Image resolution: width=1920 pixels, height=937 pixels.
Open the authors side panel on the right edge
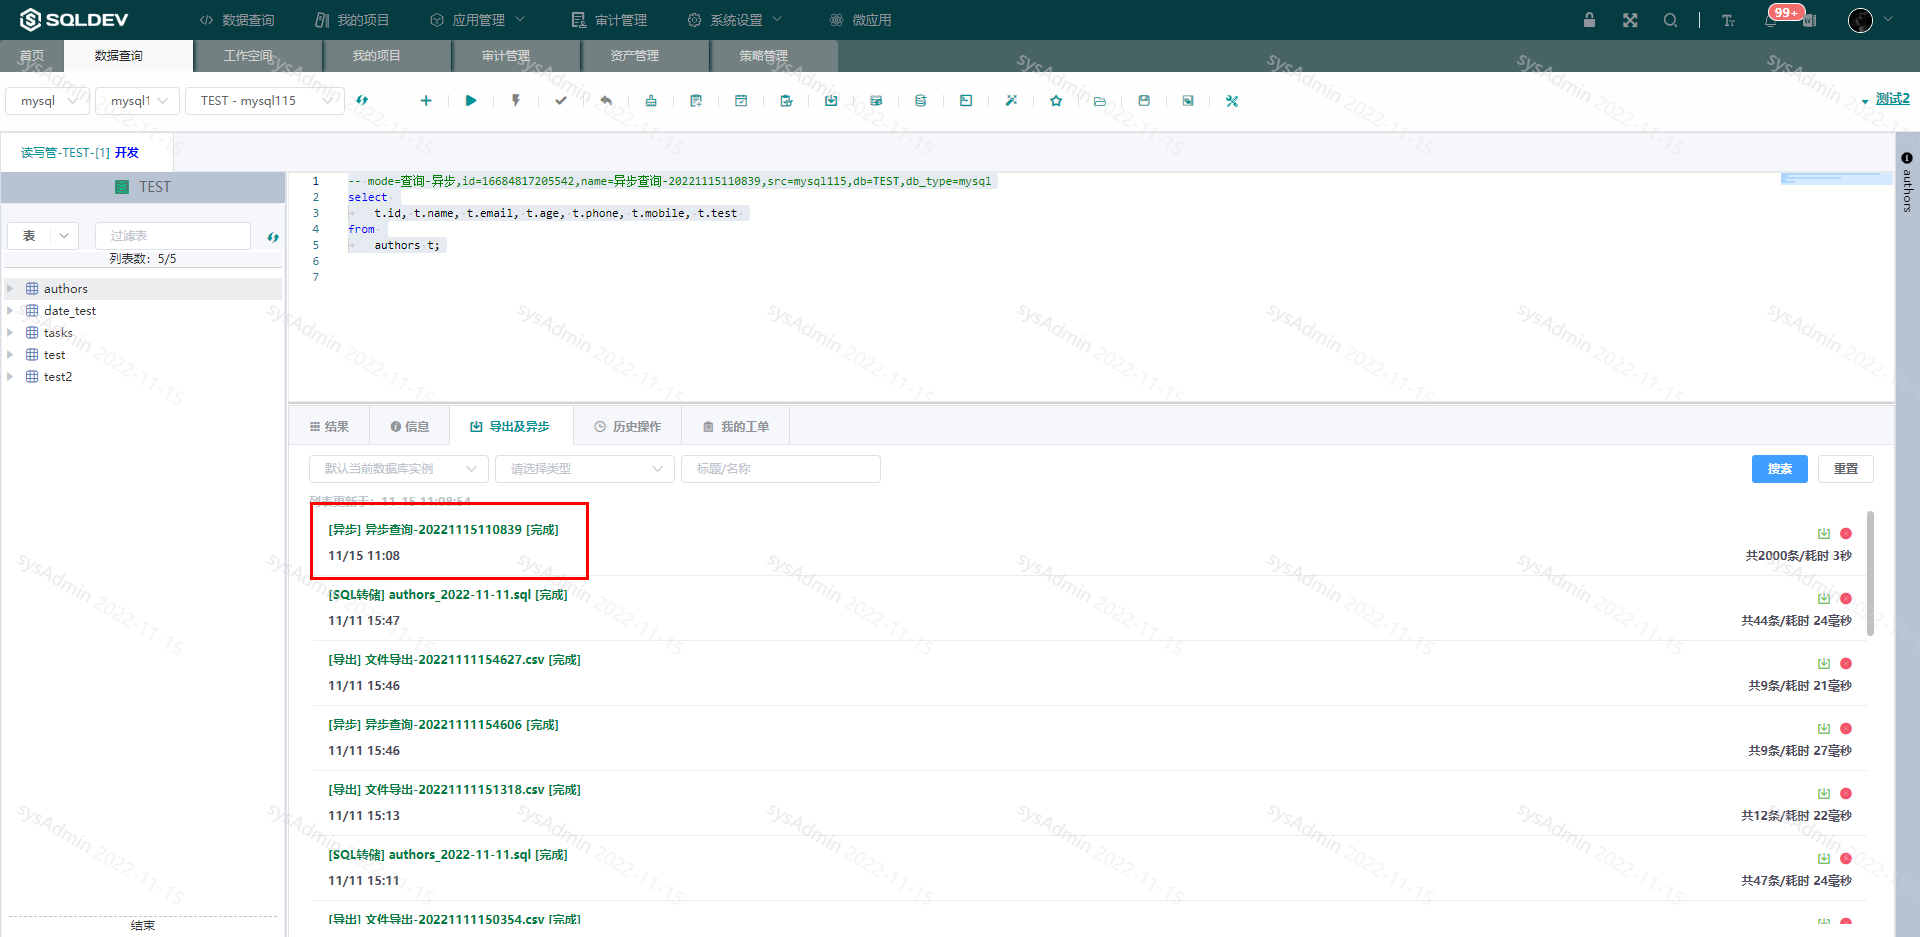(1907, 184)
